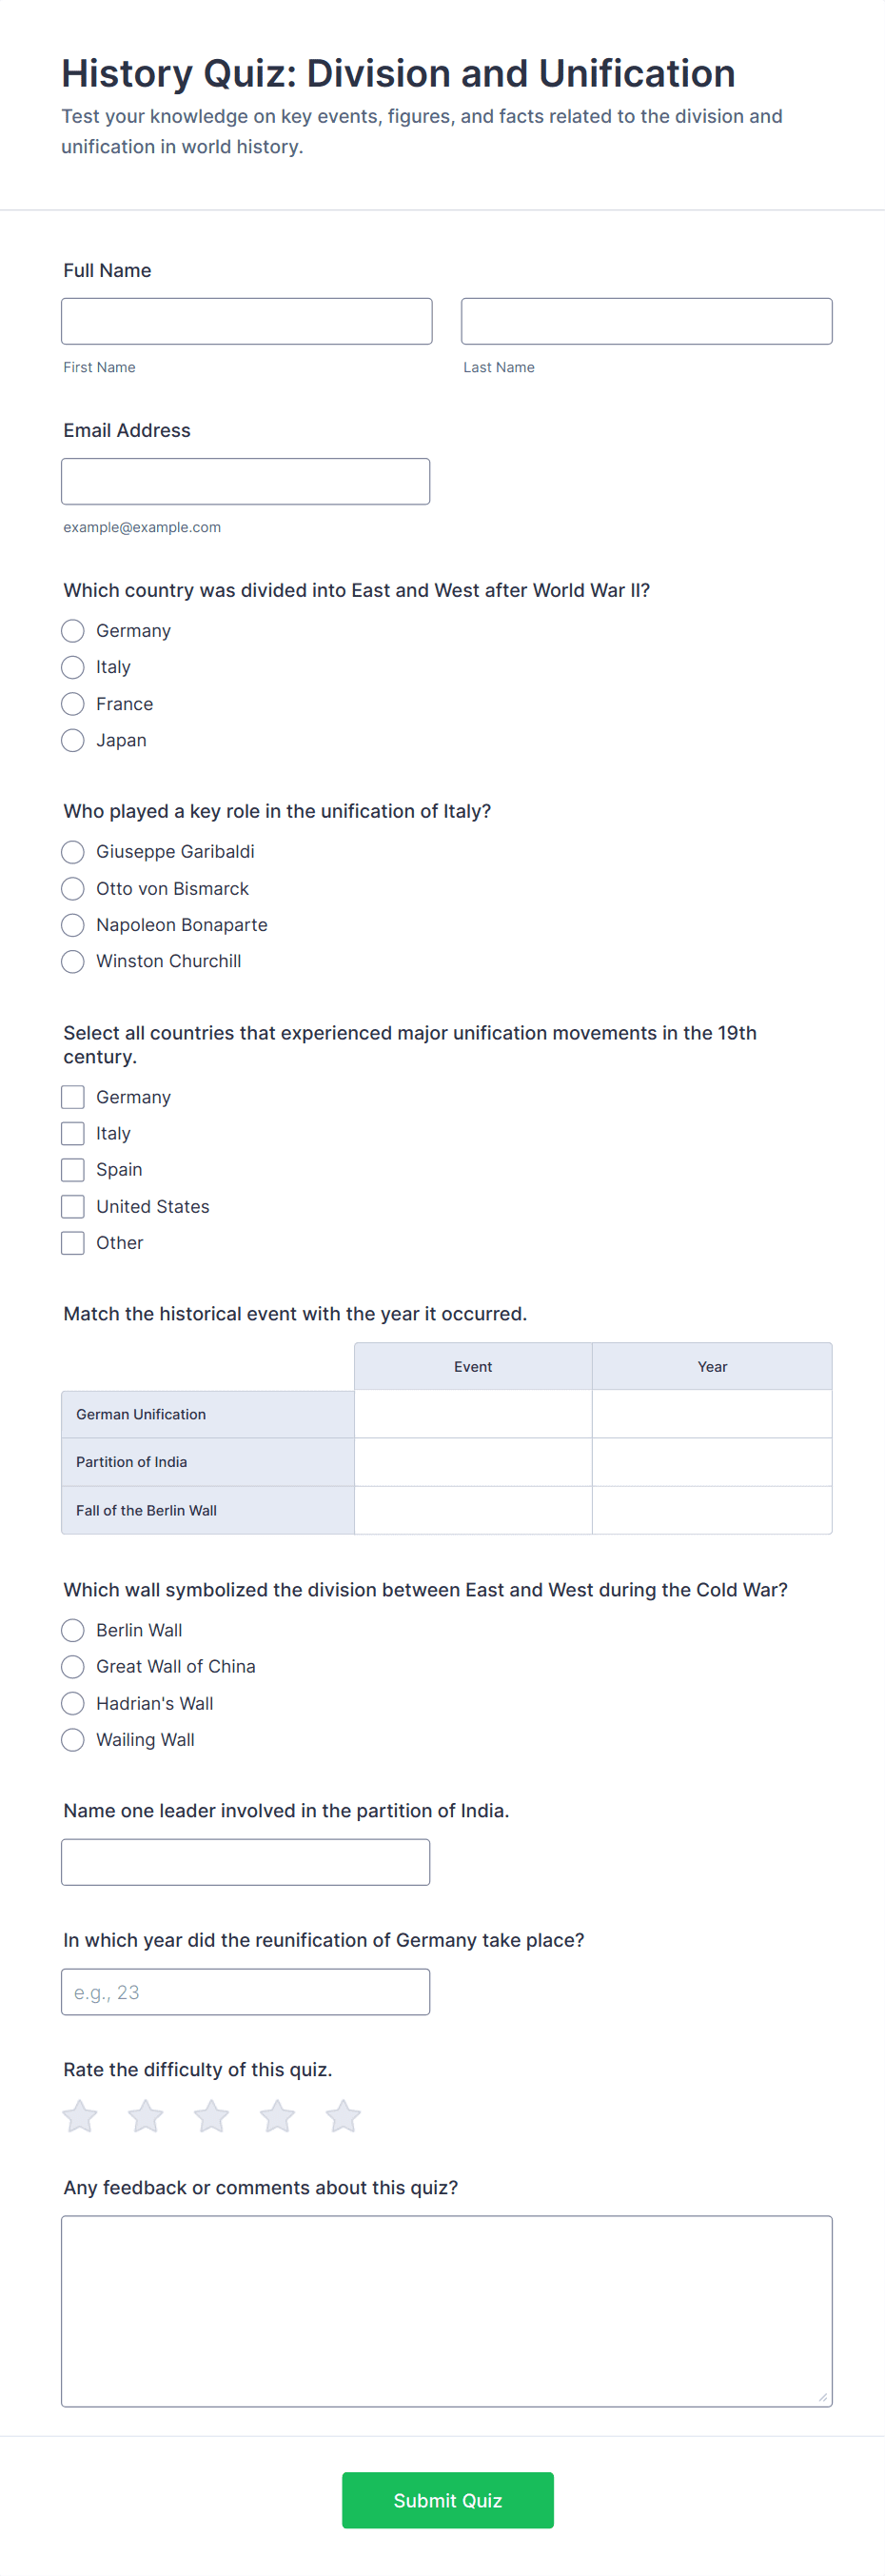Click the Email Address input box

(245, 481)
